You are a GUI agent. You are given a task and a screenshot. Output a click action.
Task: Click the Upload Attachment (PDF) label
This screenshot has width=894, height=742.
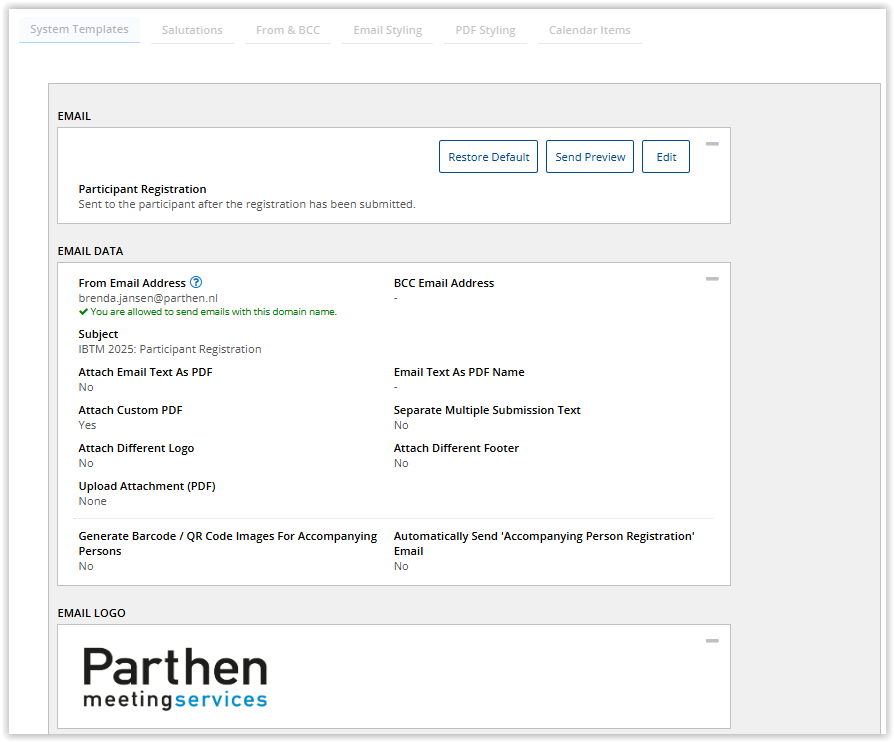[147, 486]
